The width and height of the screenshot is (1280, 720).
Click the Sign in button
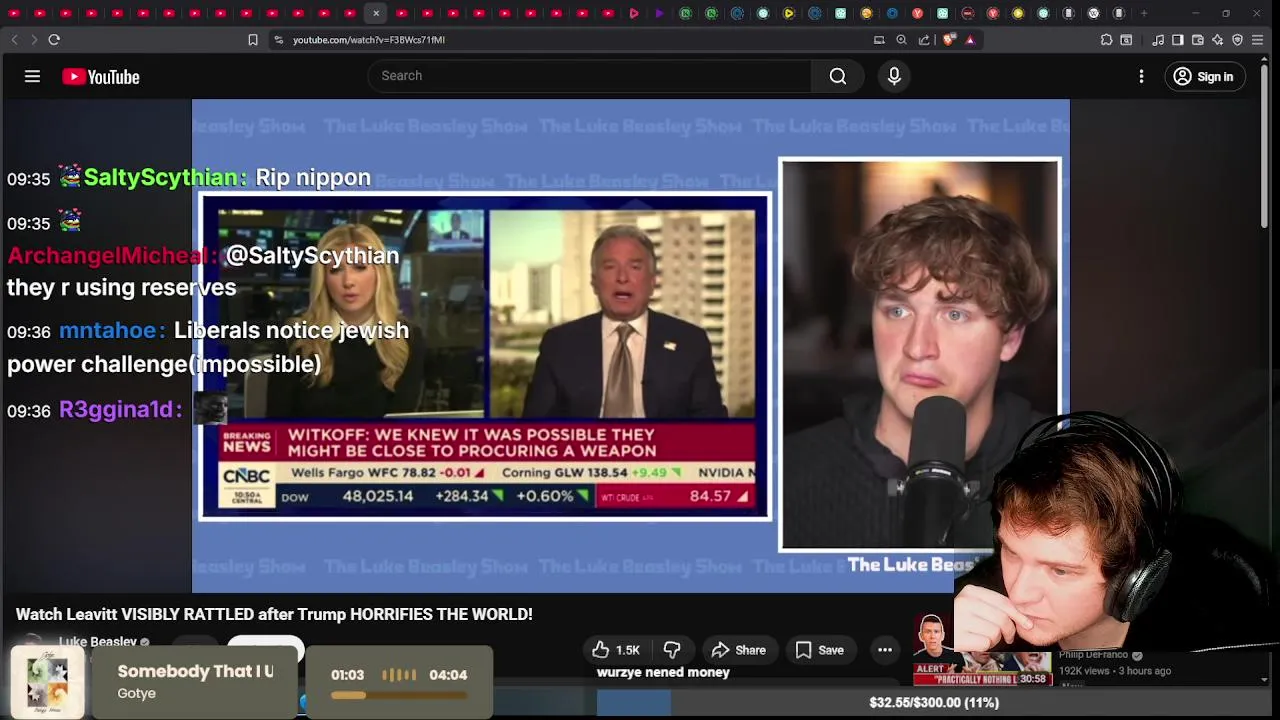click(x=1204, y=76)
